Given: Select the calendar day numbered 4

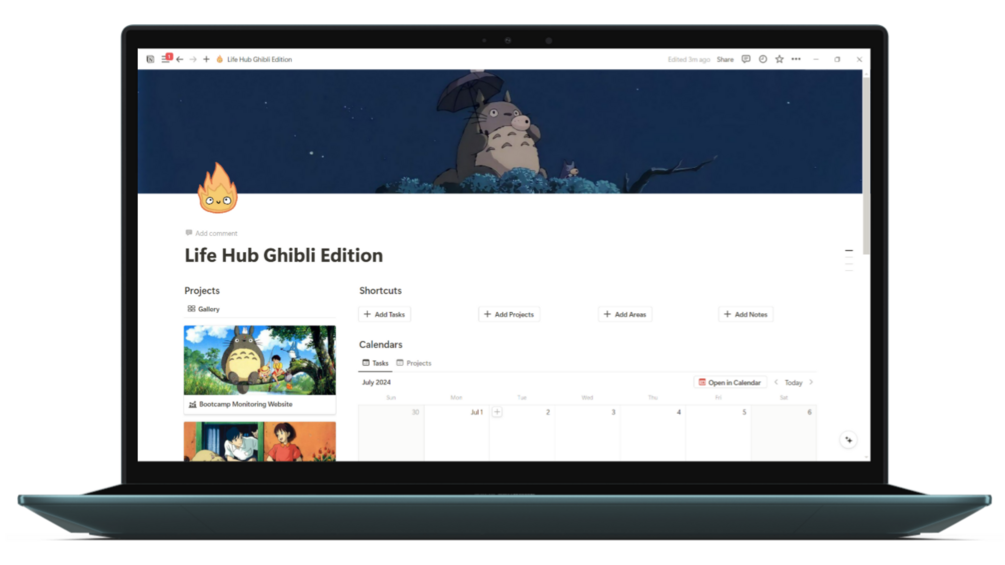Looking at the screenshot, I should pos(652,433).
